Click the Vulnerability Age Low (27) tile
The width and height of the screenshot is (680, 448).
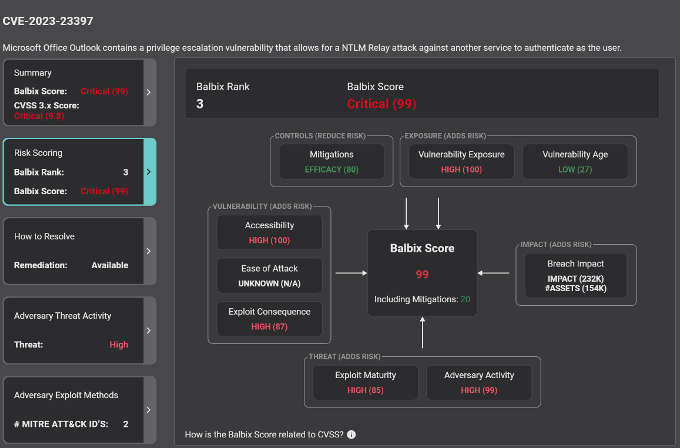575,161
